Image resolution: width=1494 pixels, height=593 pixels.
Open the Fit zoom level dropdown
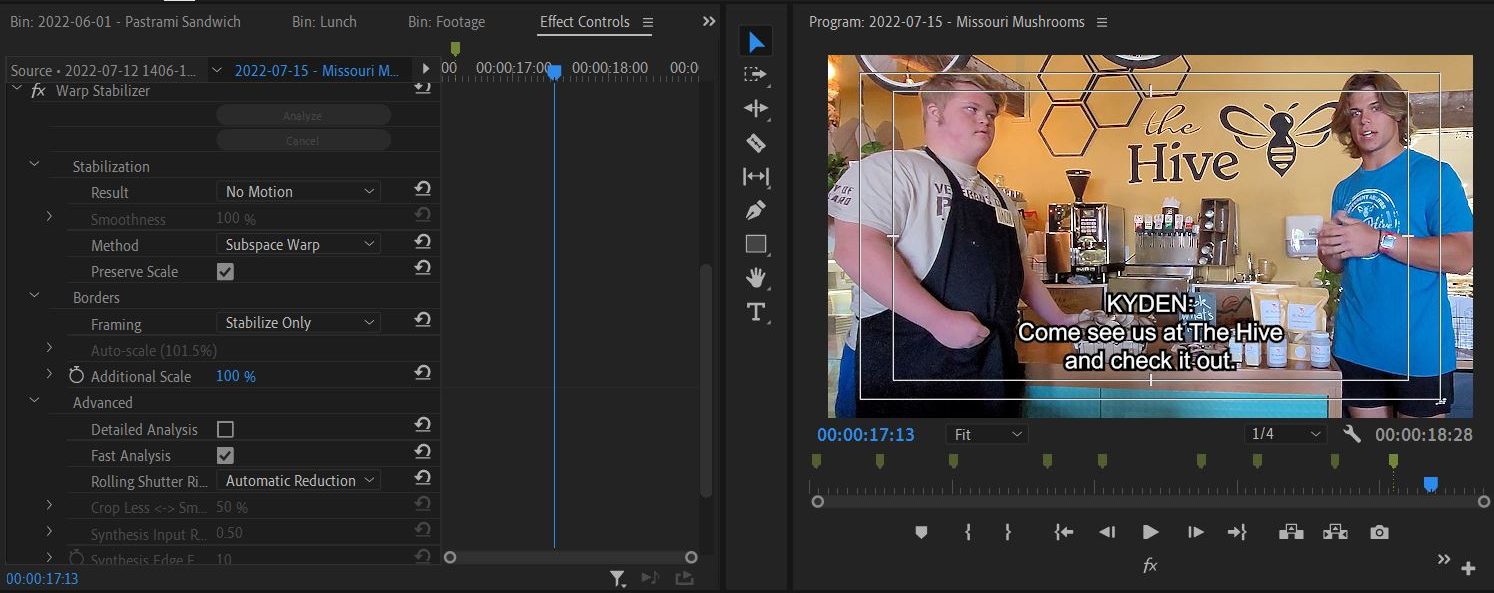pyautogui.click(x=987, y=434)
